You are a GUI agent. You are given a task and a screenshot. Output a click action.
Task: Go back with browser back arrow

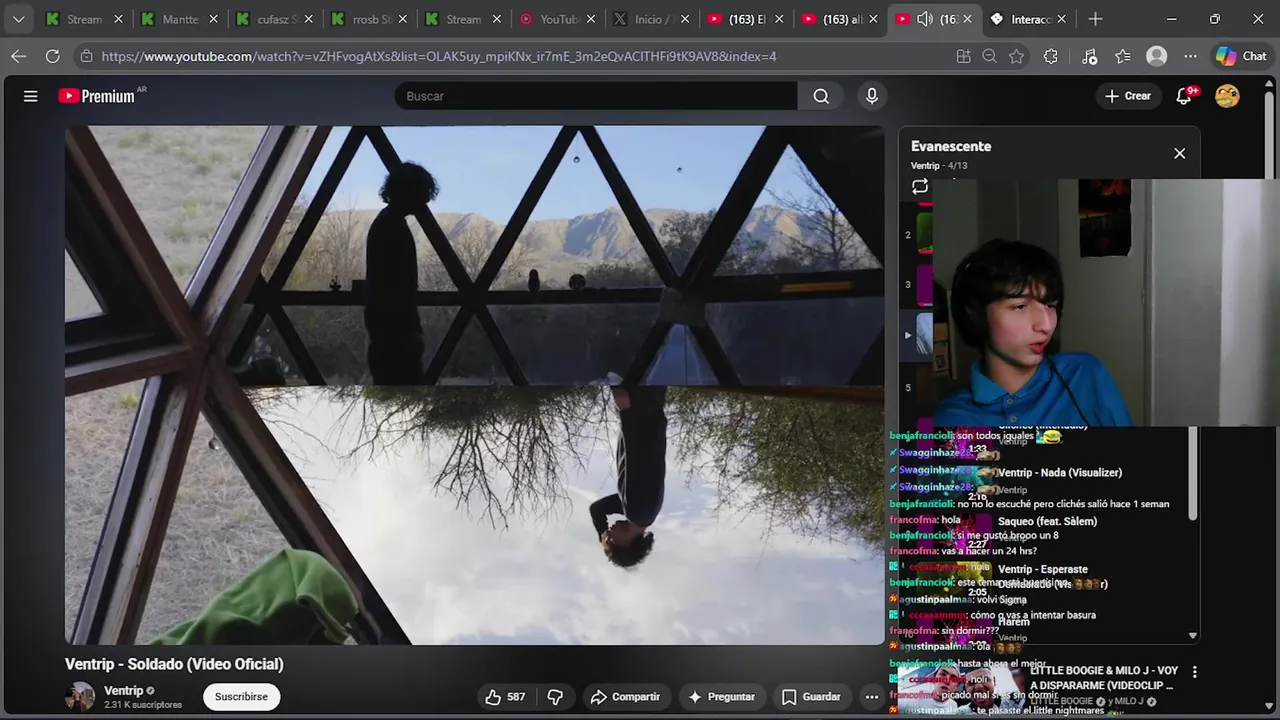[19, 56]
